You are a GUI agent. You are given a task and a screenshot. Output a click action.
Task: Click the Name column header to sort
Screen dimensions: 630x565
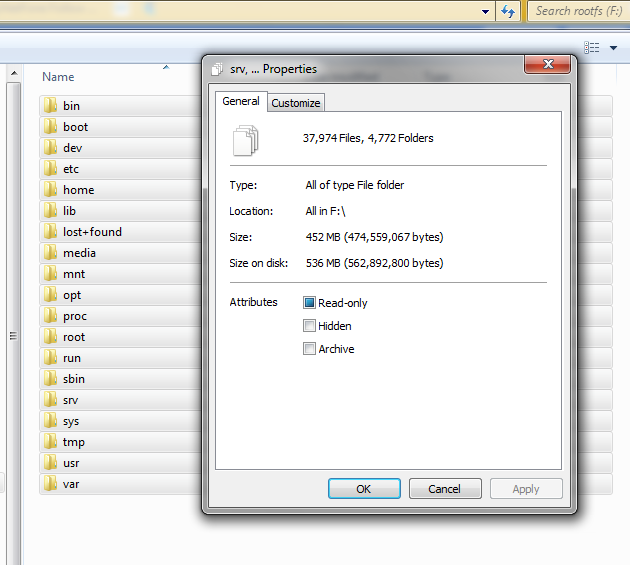pyautogui.click(x=58, y=77)
